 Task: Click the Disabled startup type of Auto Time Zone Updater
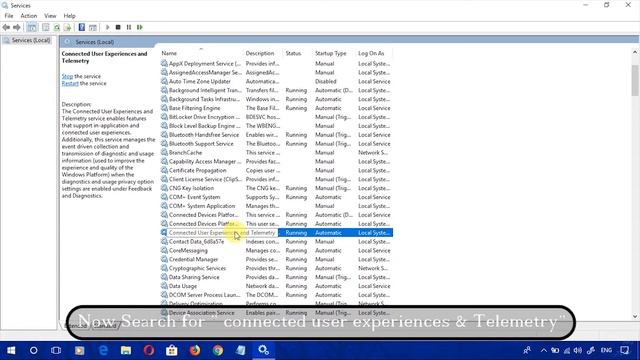pyautogui.click(x=326, y=82)
